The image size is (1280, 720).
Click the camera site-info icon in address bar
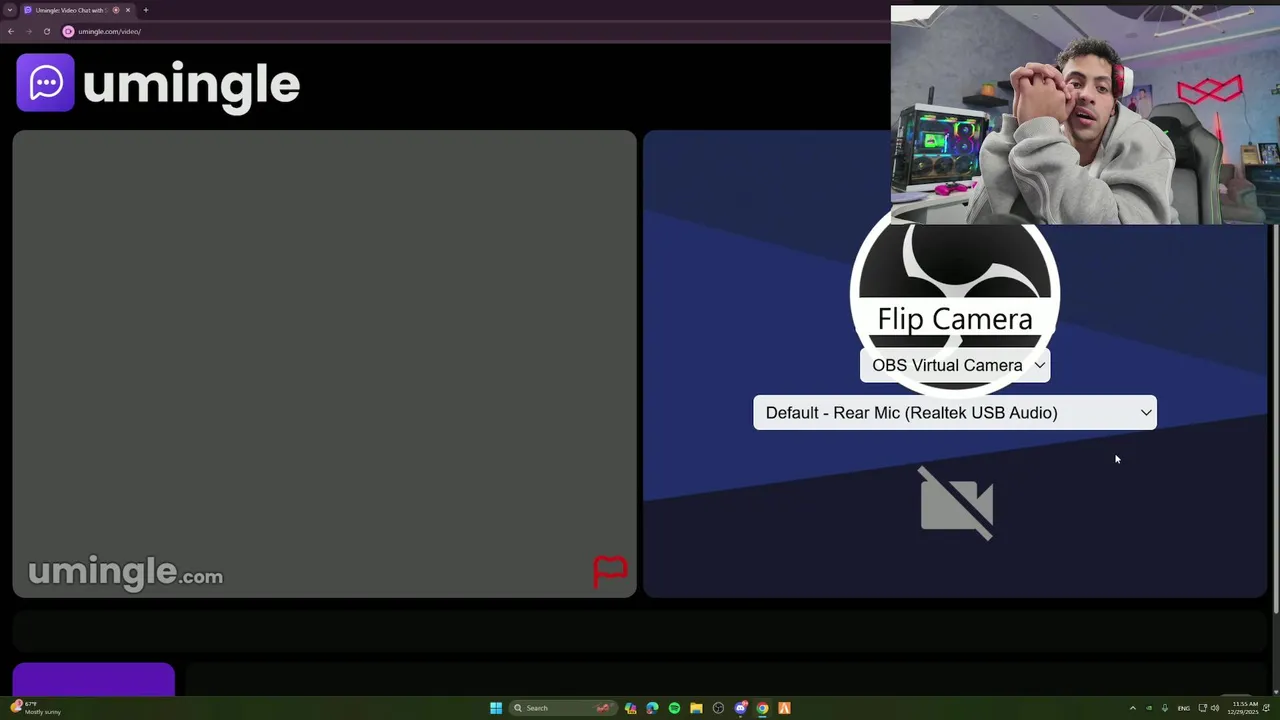[x=68, y=31]
